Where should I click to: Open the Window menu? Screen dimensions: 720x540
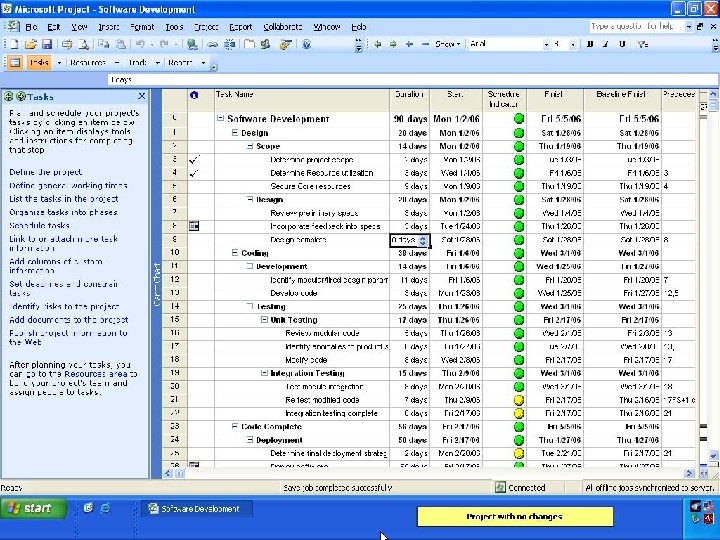click(327, 27)
